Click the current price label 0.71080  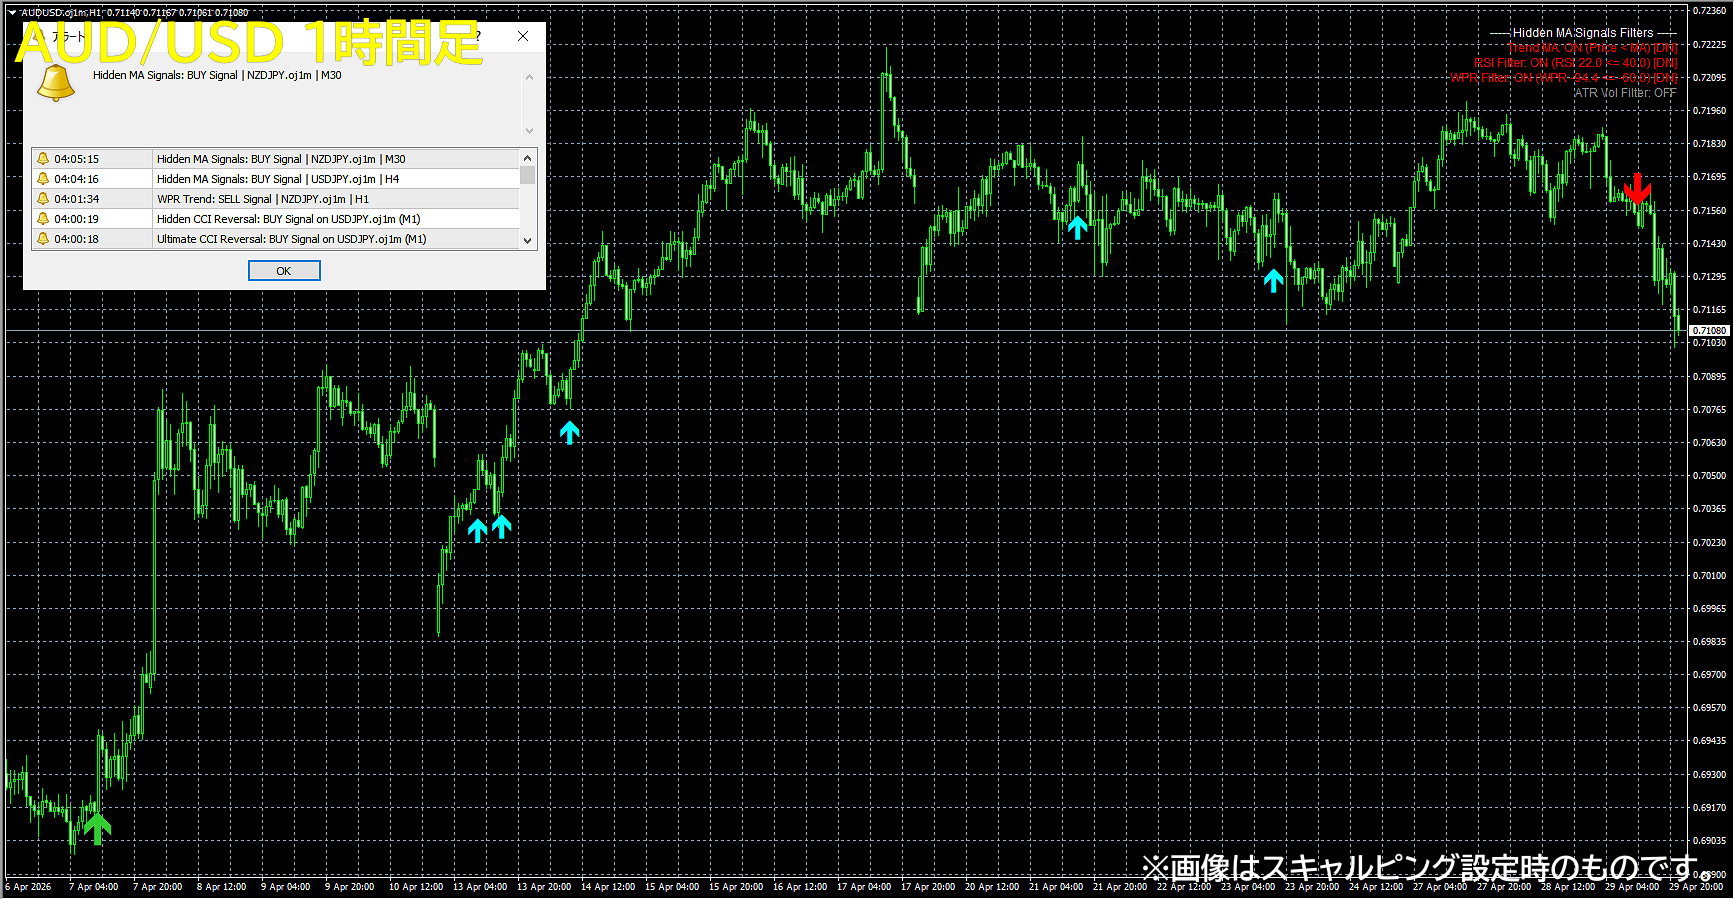[x=1709, y=330]
